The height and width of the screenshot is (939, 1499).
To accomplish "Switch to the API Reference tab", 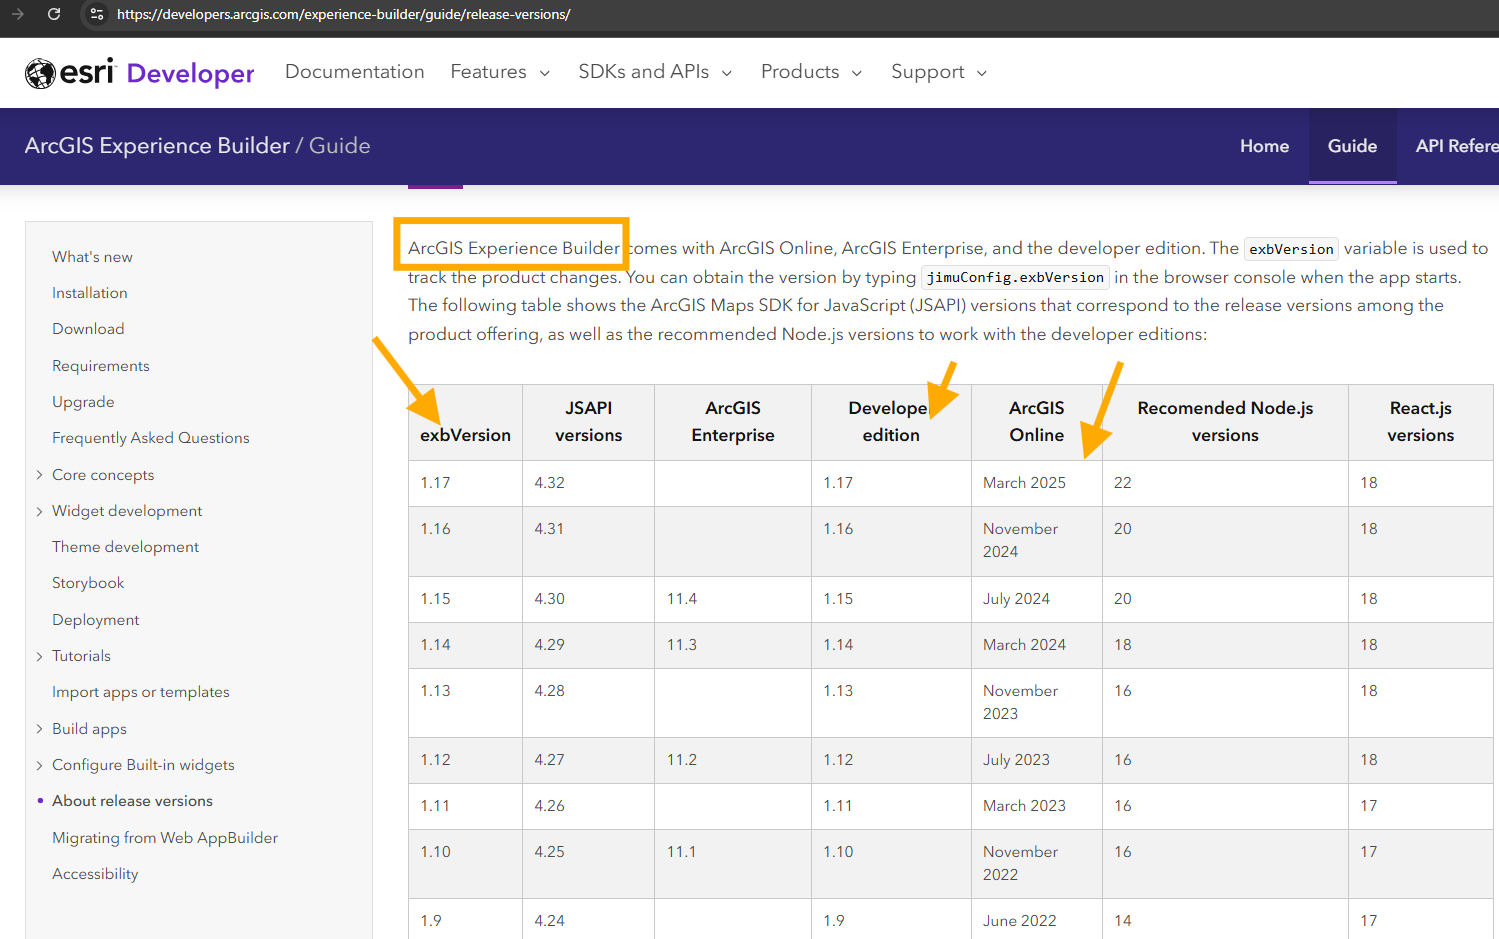I will (x=1456, y=146).
